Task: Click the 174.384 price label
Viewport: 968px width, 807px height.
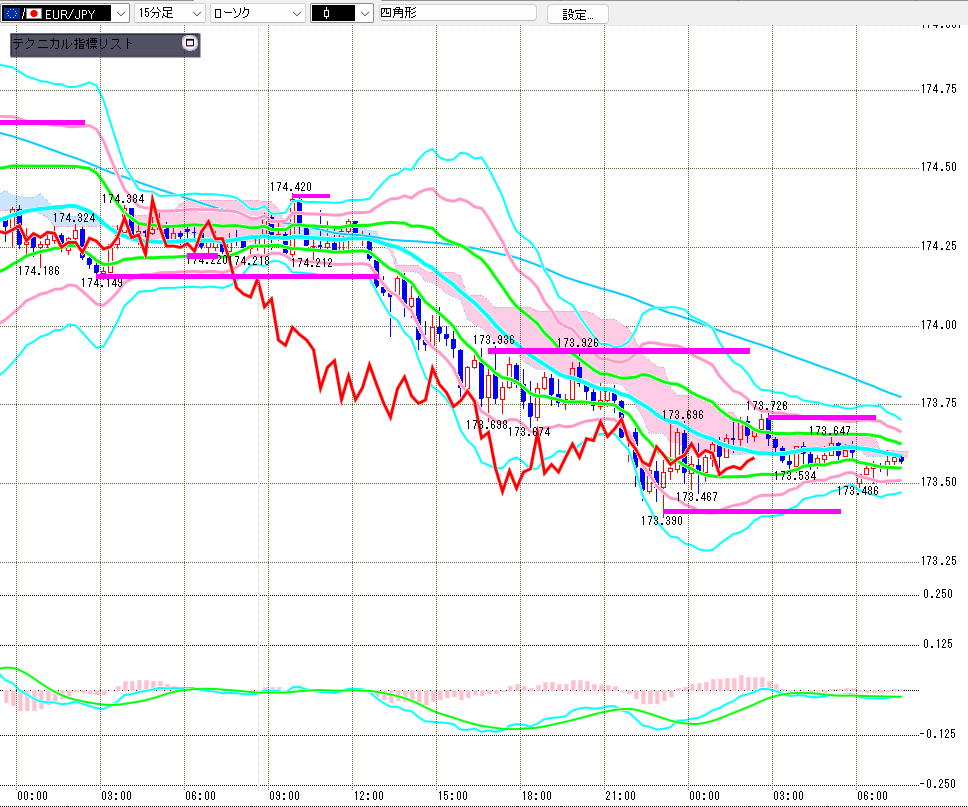Action: pyautogui.click(x=123, y=199)
